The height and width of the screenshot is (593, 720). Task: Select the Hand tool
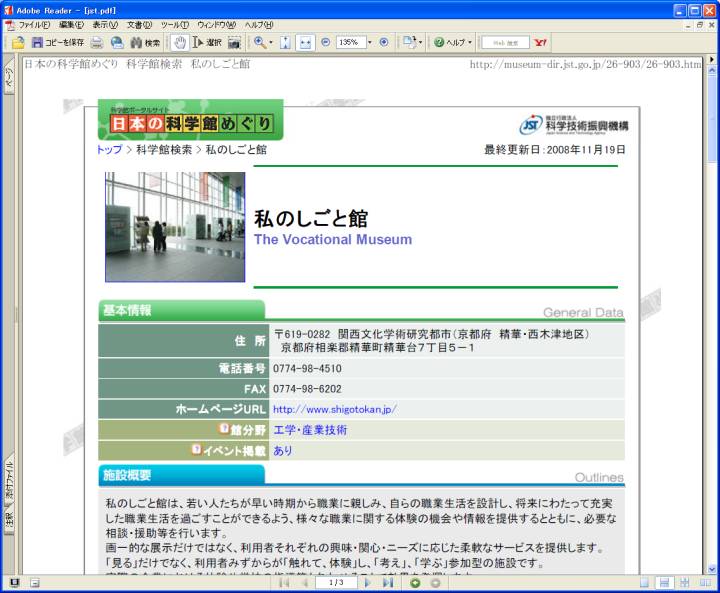179,43
